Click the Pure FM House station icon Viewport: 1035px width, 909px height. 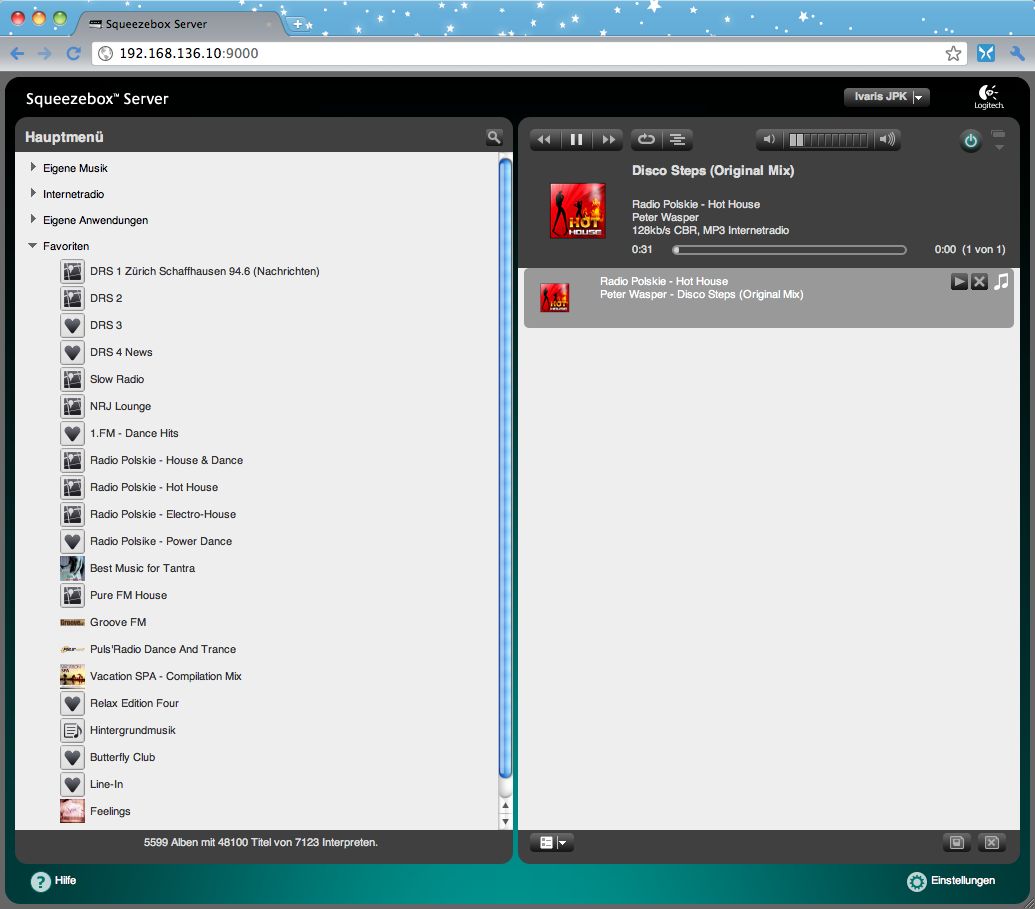point(73,595)
